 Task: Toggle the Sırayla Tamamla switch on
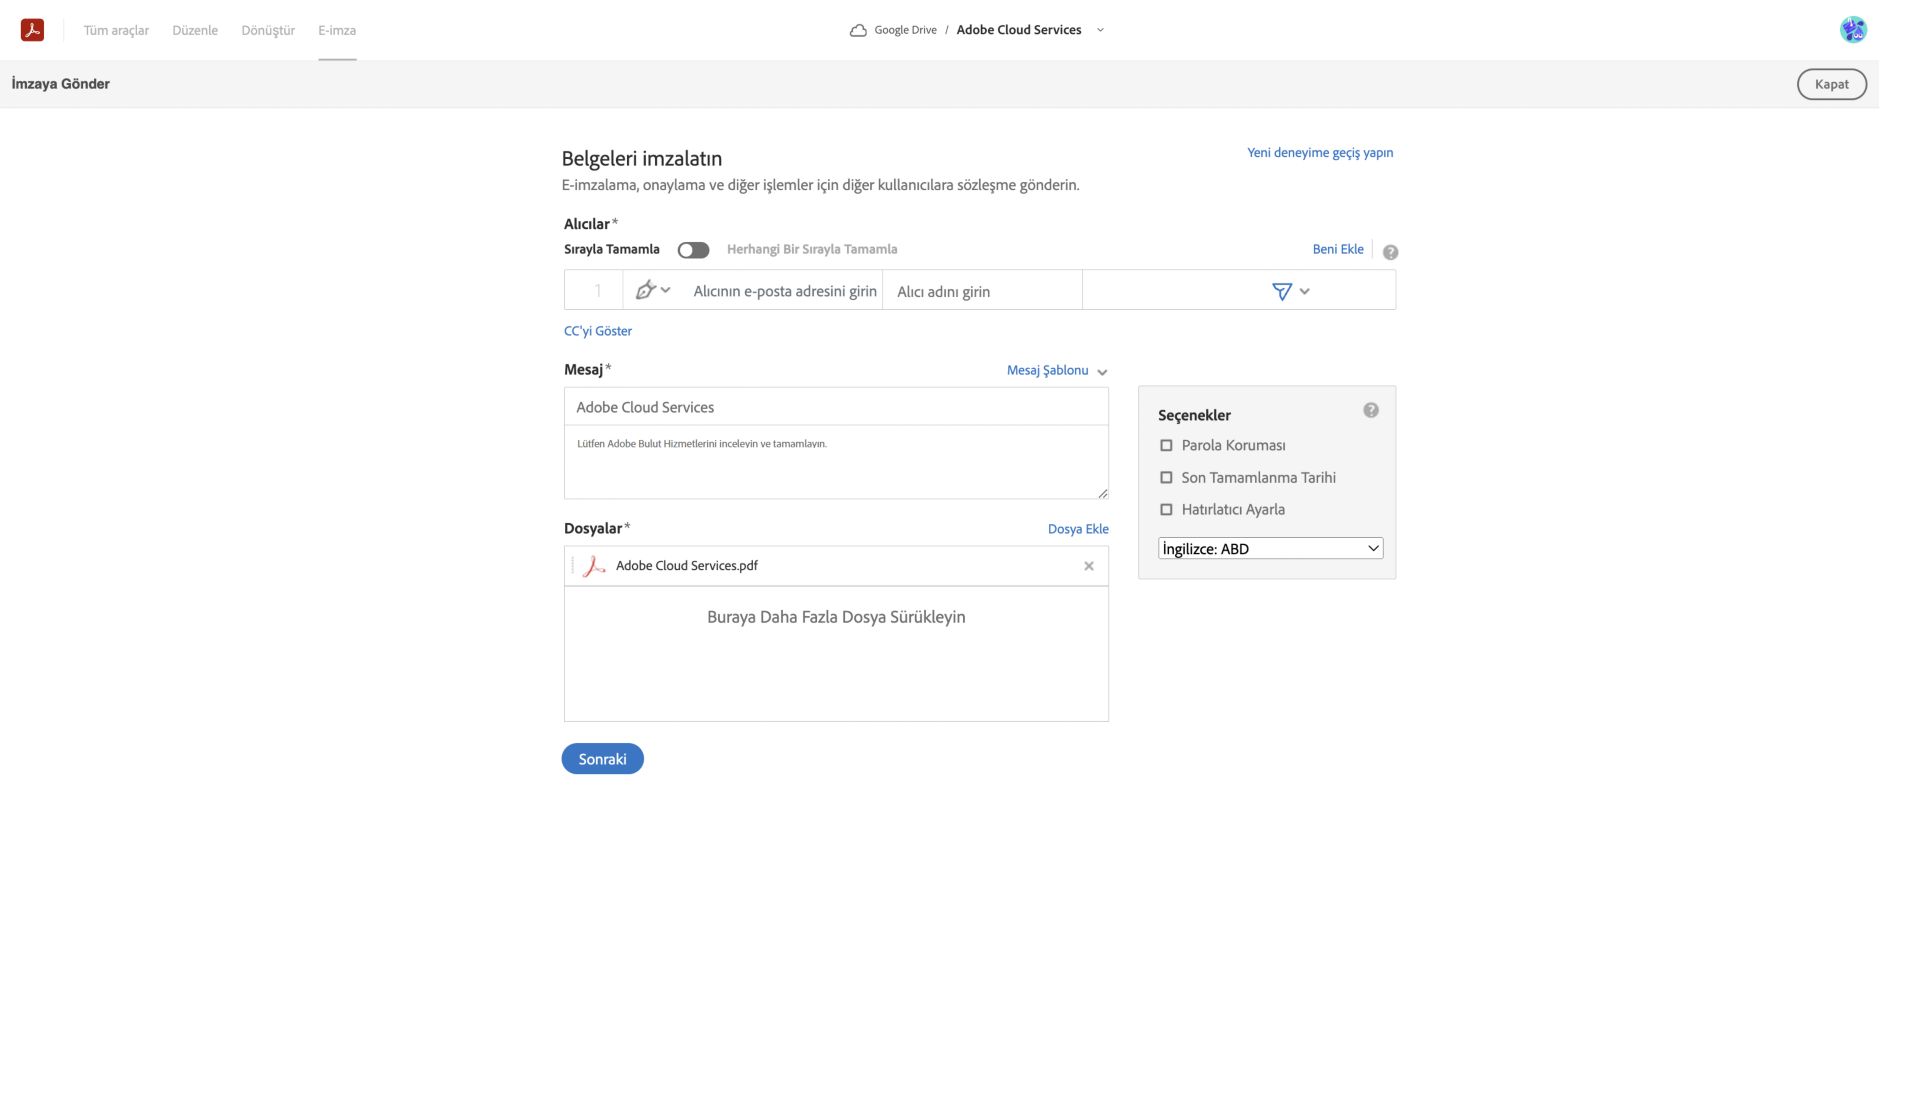coord(691,248)
